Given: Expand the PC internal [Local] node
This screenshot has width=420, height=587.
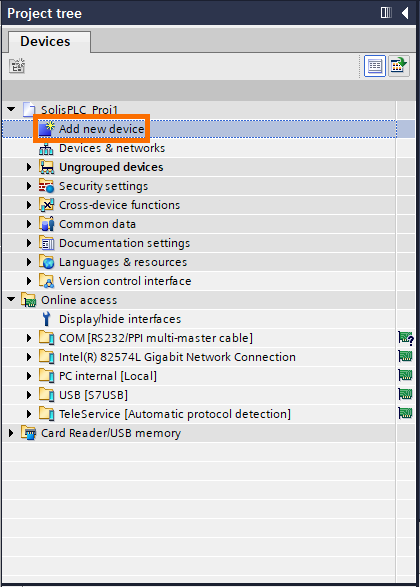Looking at the screenshot, I should [29, 376].
